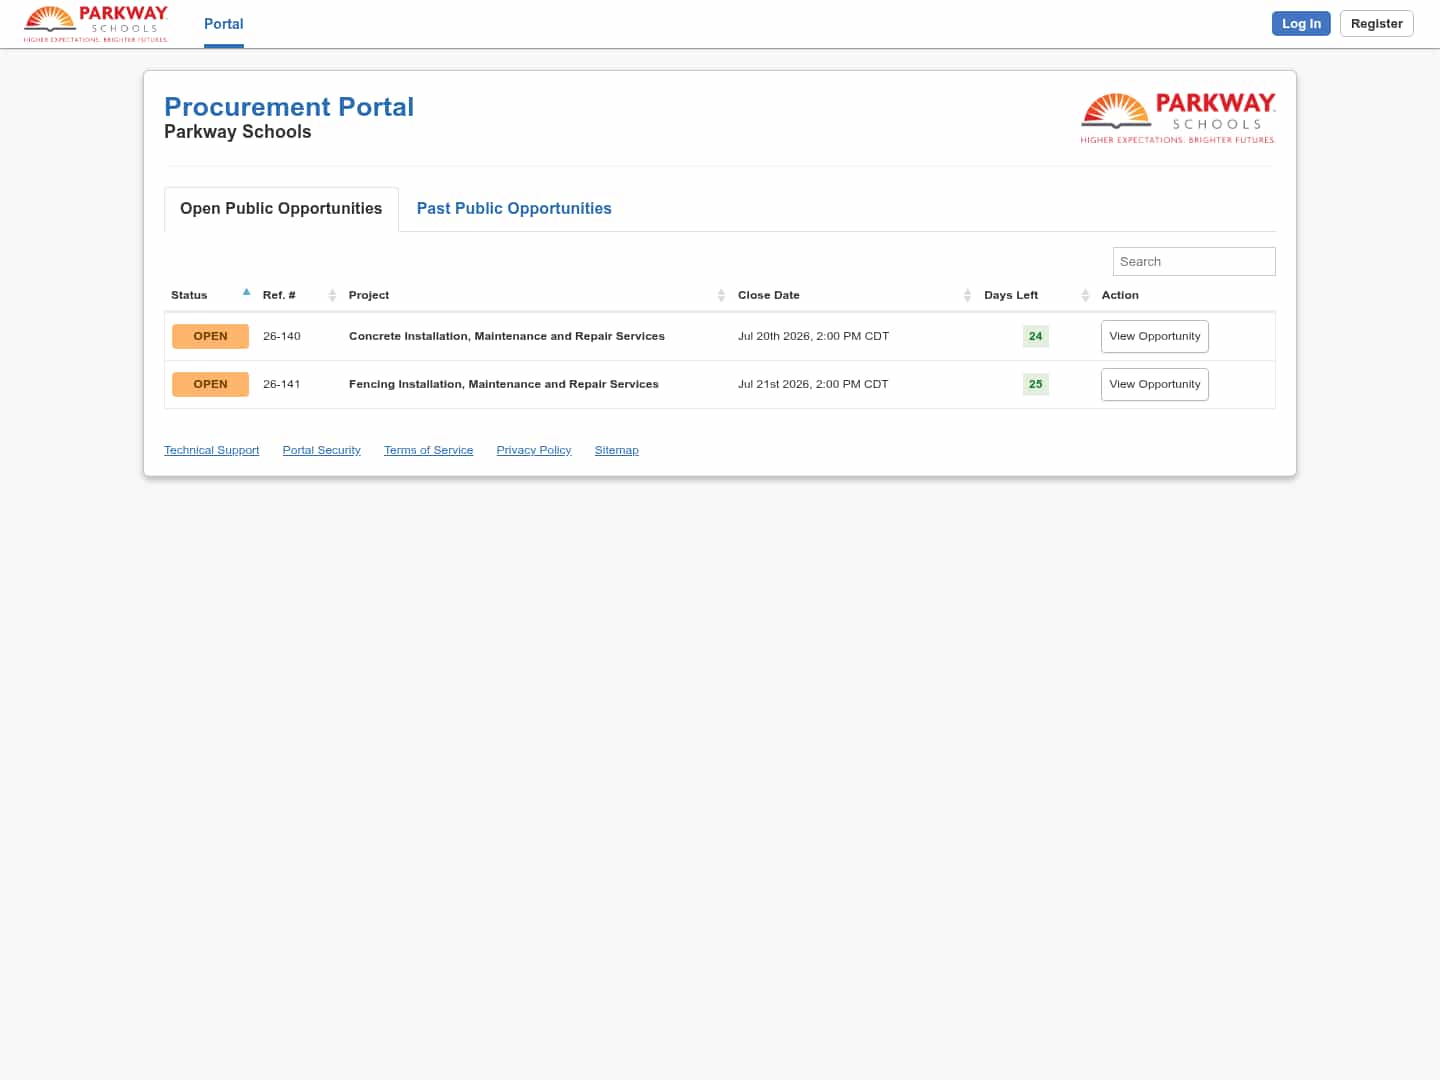Focus the Search input field
The width and height of the screenshot is (1440, 1080).
click(1194, 262)
